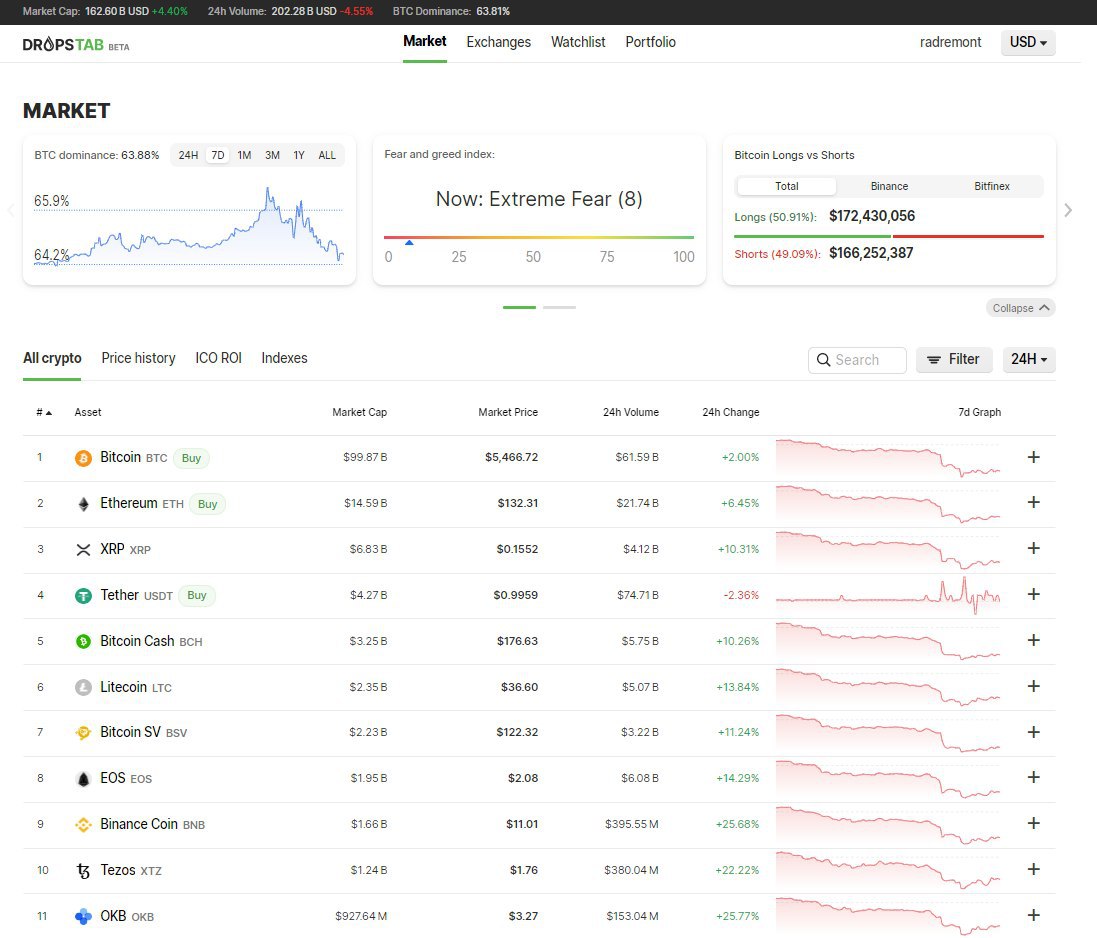This screenshot has width=1097, height=938.
Task: Click the BTC dominance line chart
Action: (189, 227)
